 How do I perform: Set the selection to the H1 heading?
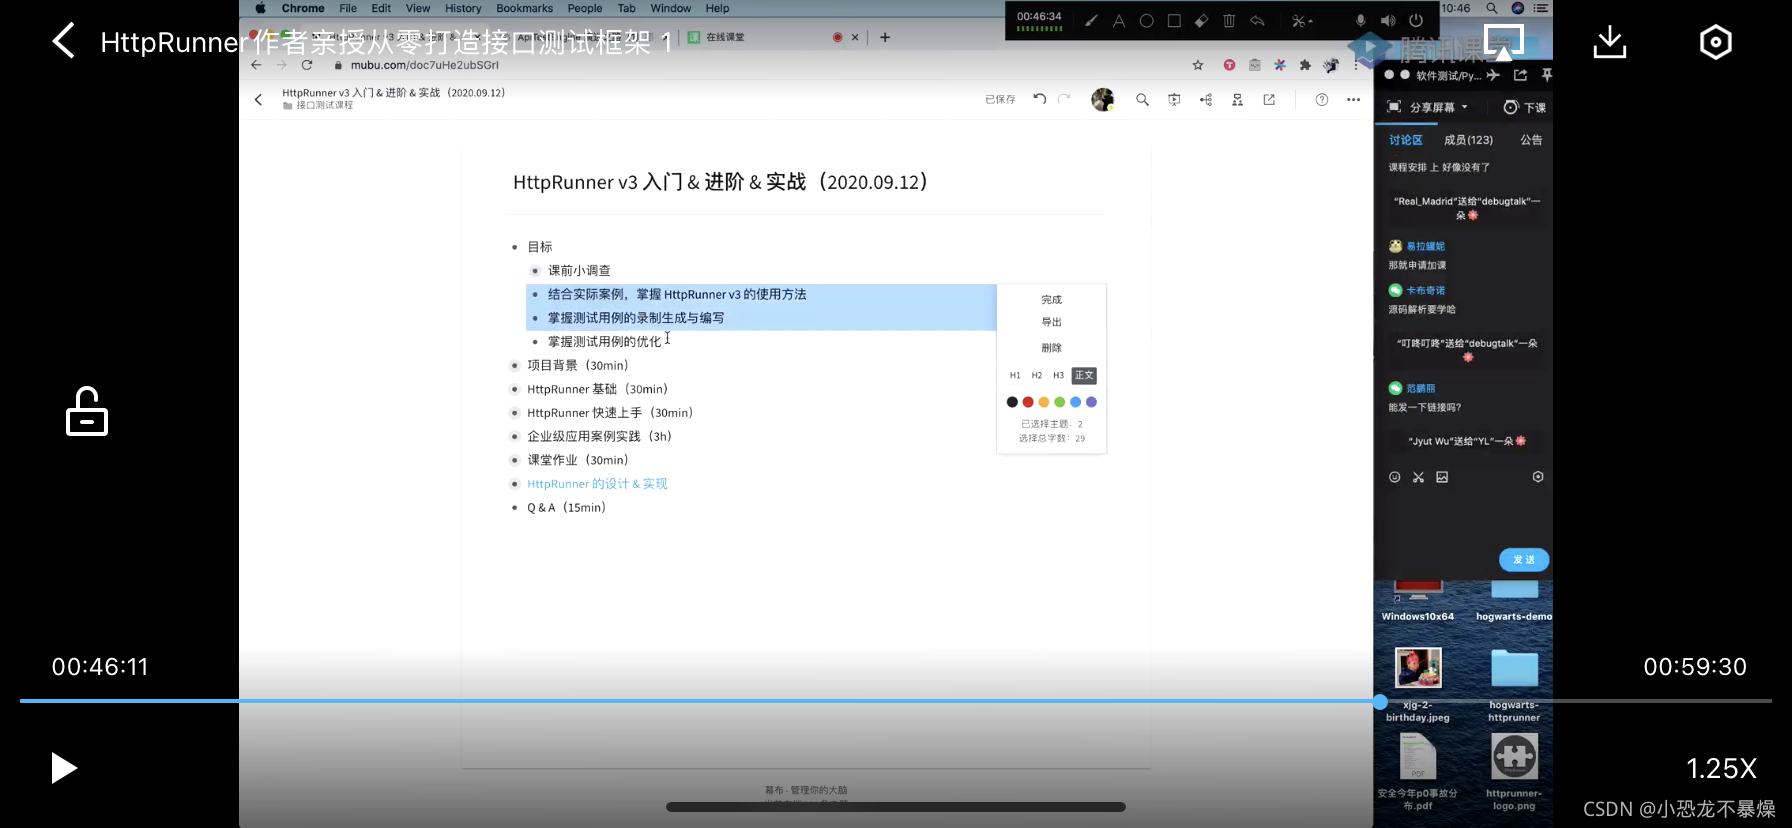point(1015,376)
